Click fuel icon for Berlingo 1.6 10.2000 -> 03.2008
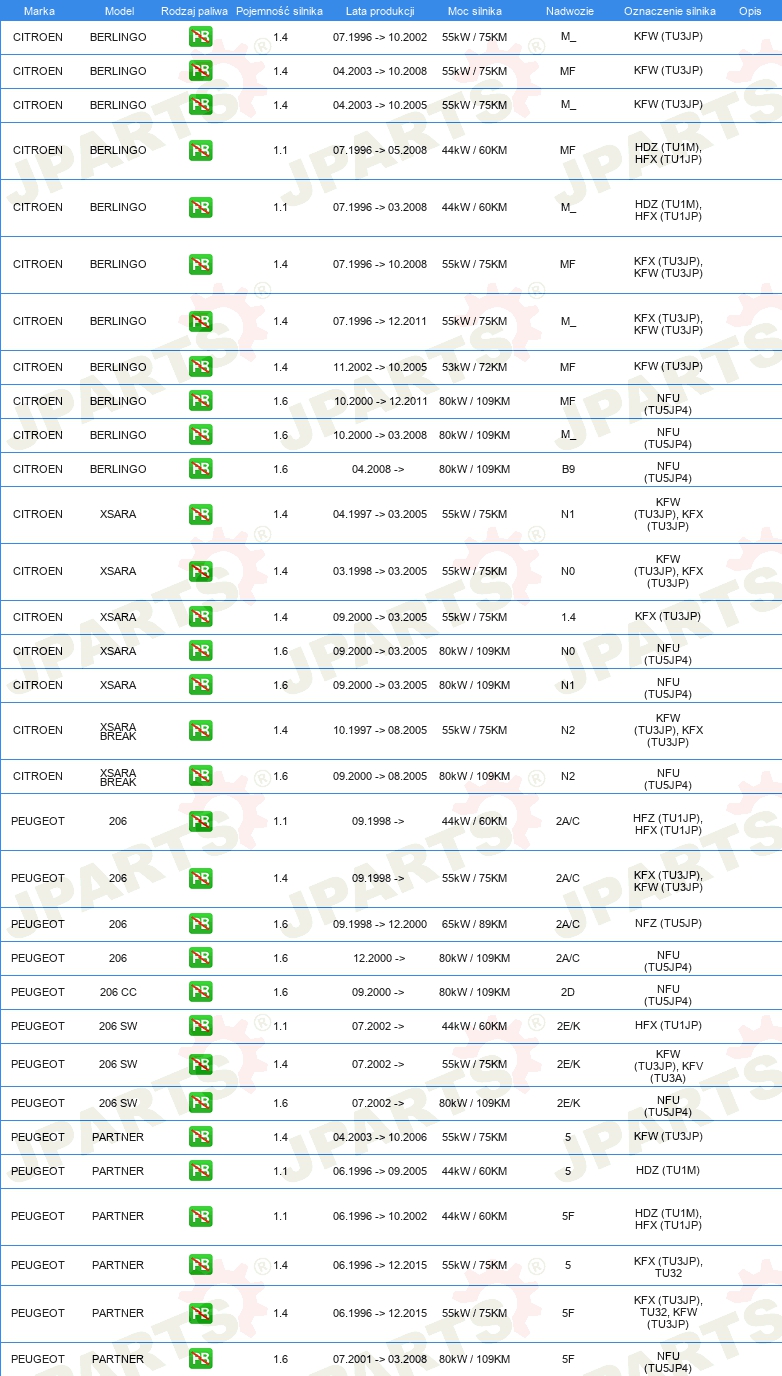 pos(201,435)
